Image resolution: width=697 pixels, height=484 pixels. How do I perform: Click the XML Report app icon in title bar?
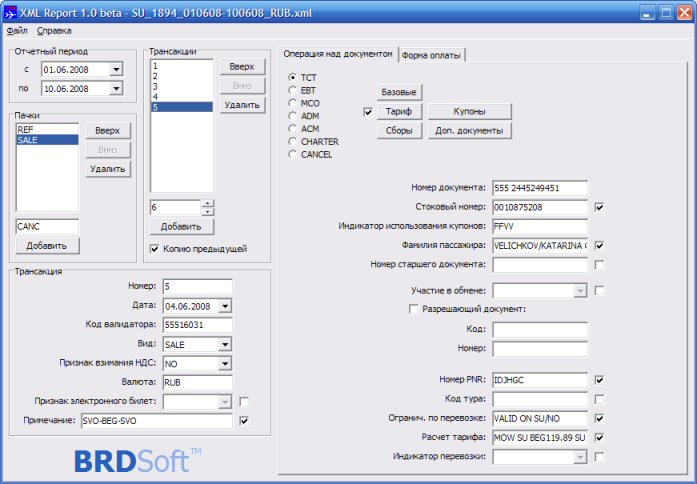pos(10,13)
